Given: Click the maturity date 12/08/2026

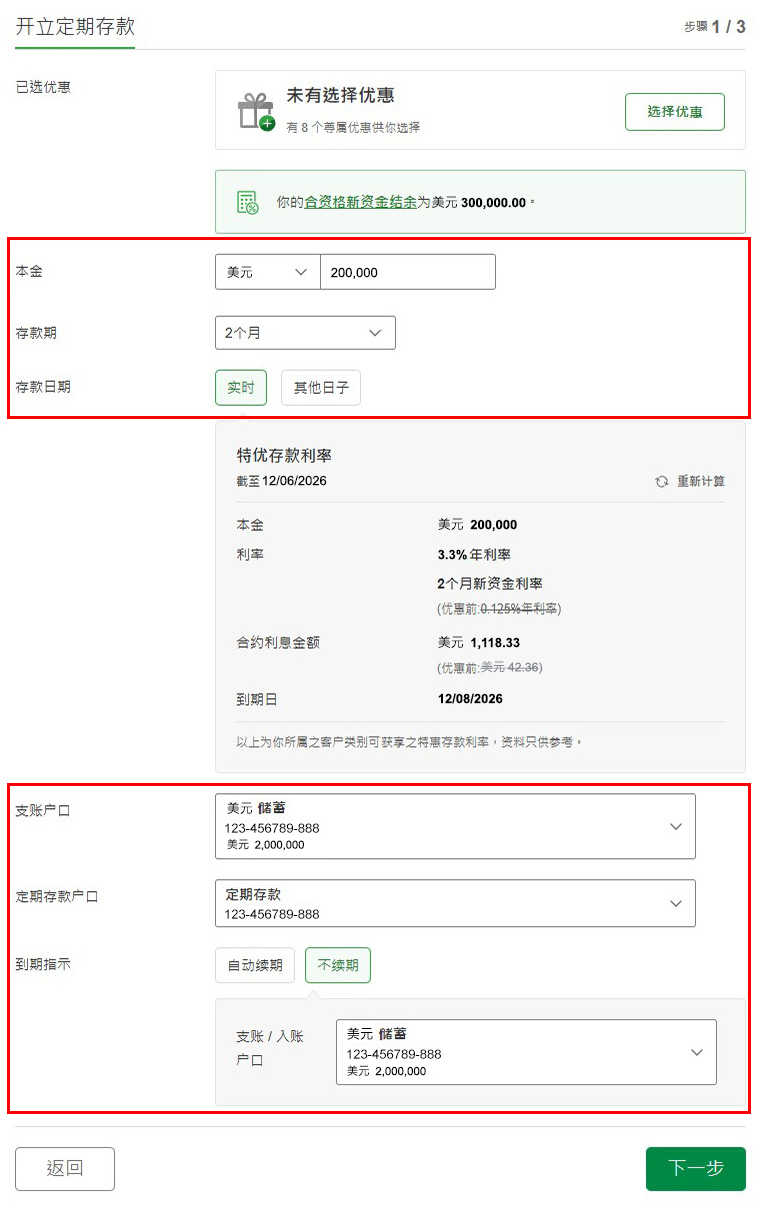Looking at the screenshot, I should pyautogui.click(x=470, y=700).
